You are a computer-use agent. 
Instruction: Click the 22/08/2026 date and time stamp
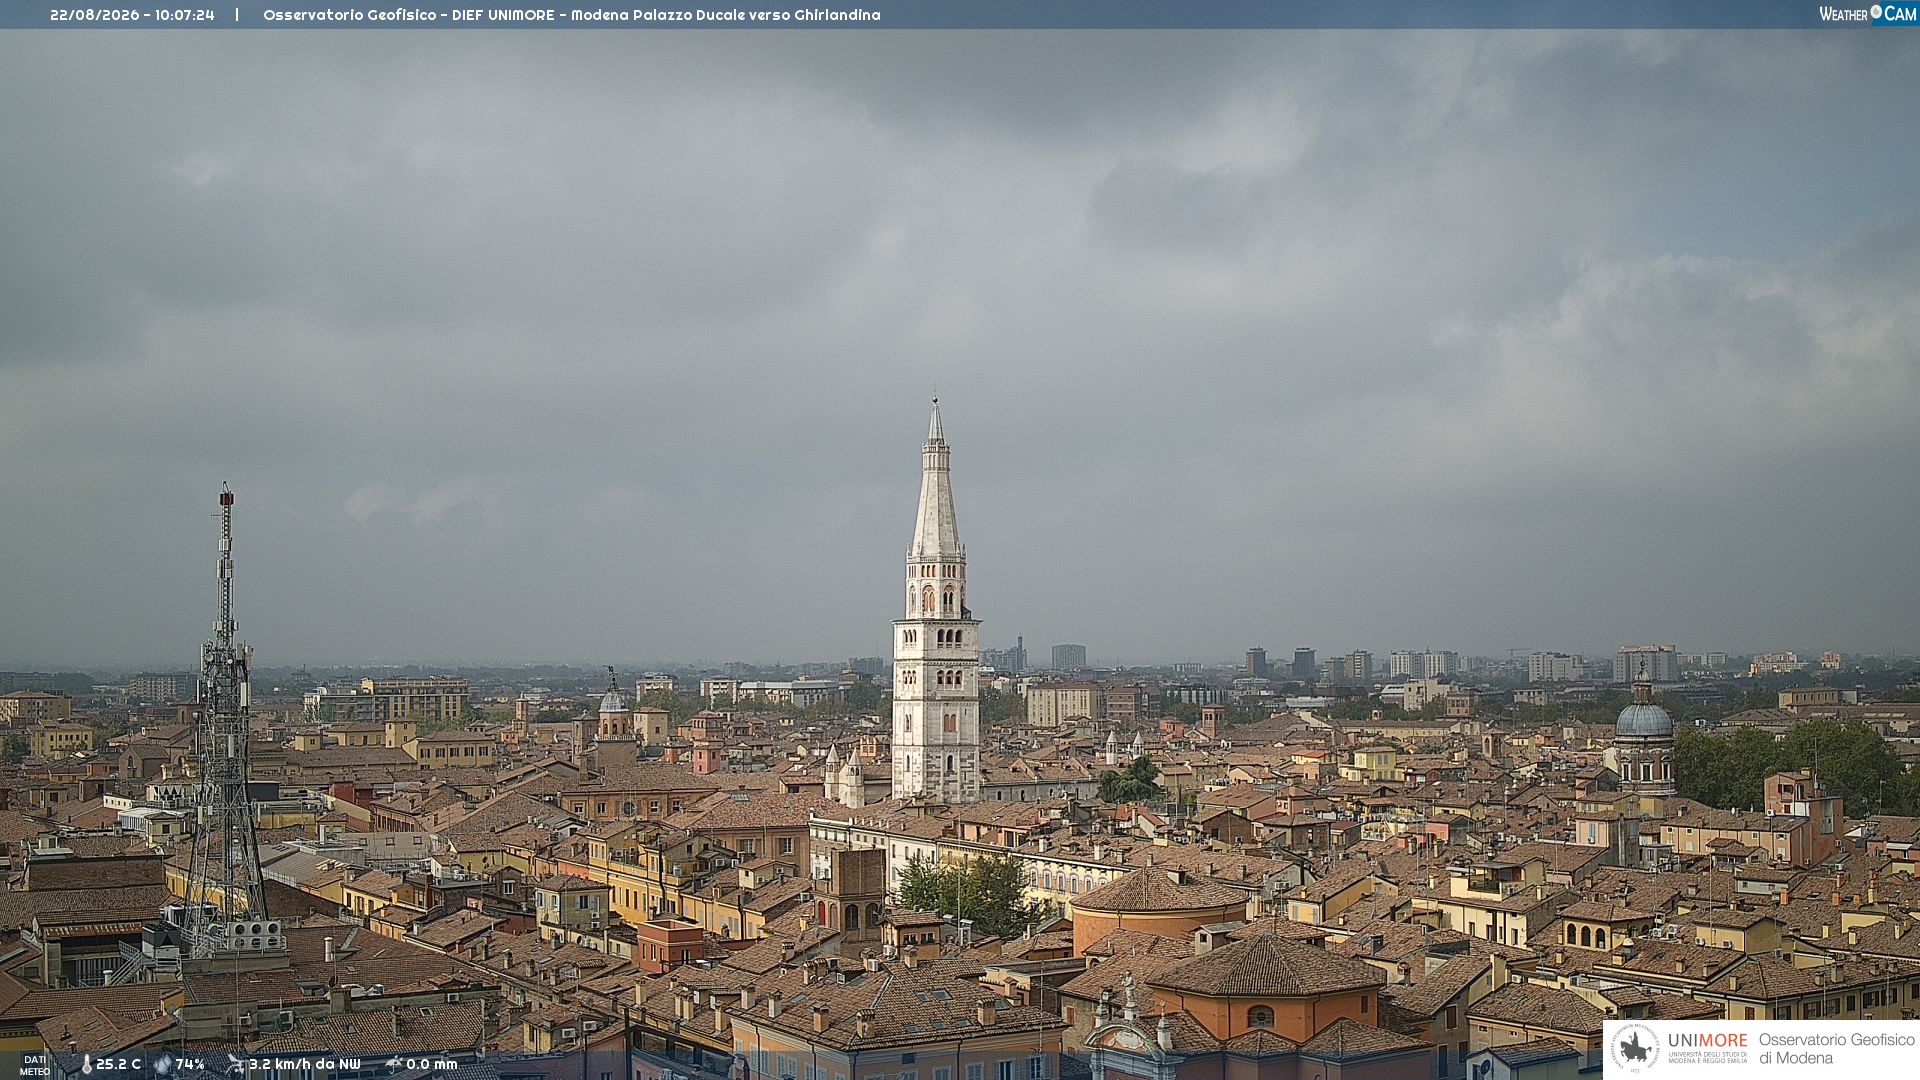[132, 15]
